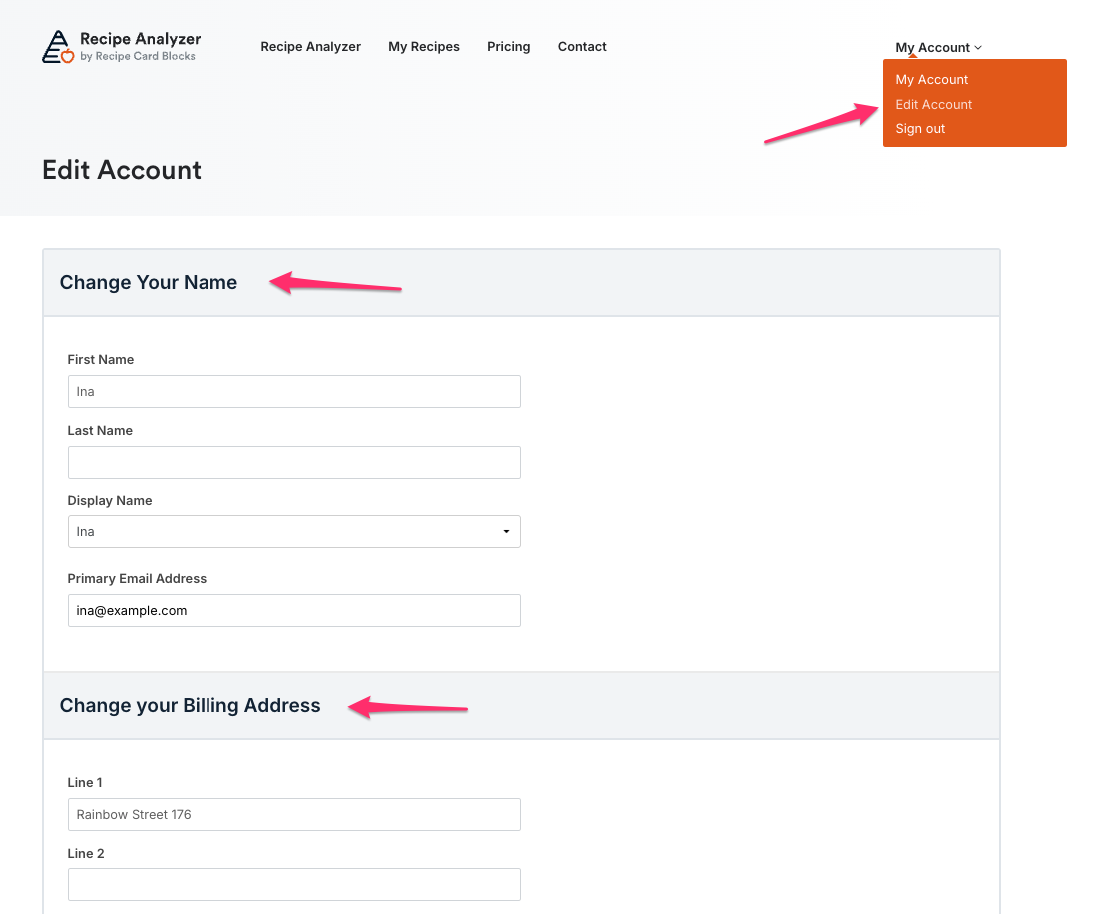Click the Last Name input field
The height and width of the screenshot is (914, 1094).
[x=294, y=463]
